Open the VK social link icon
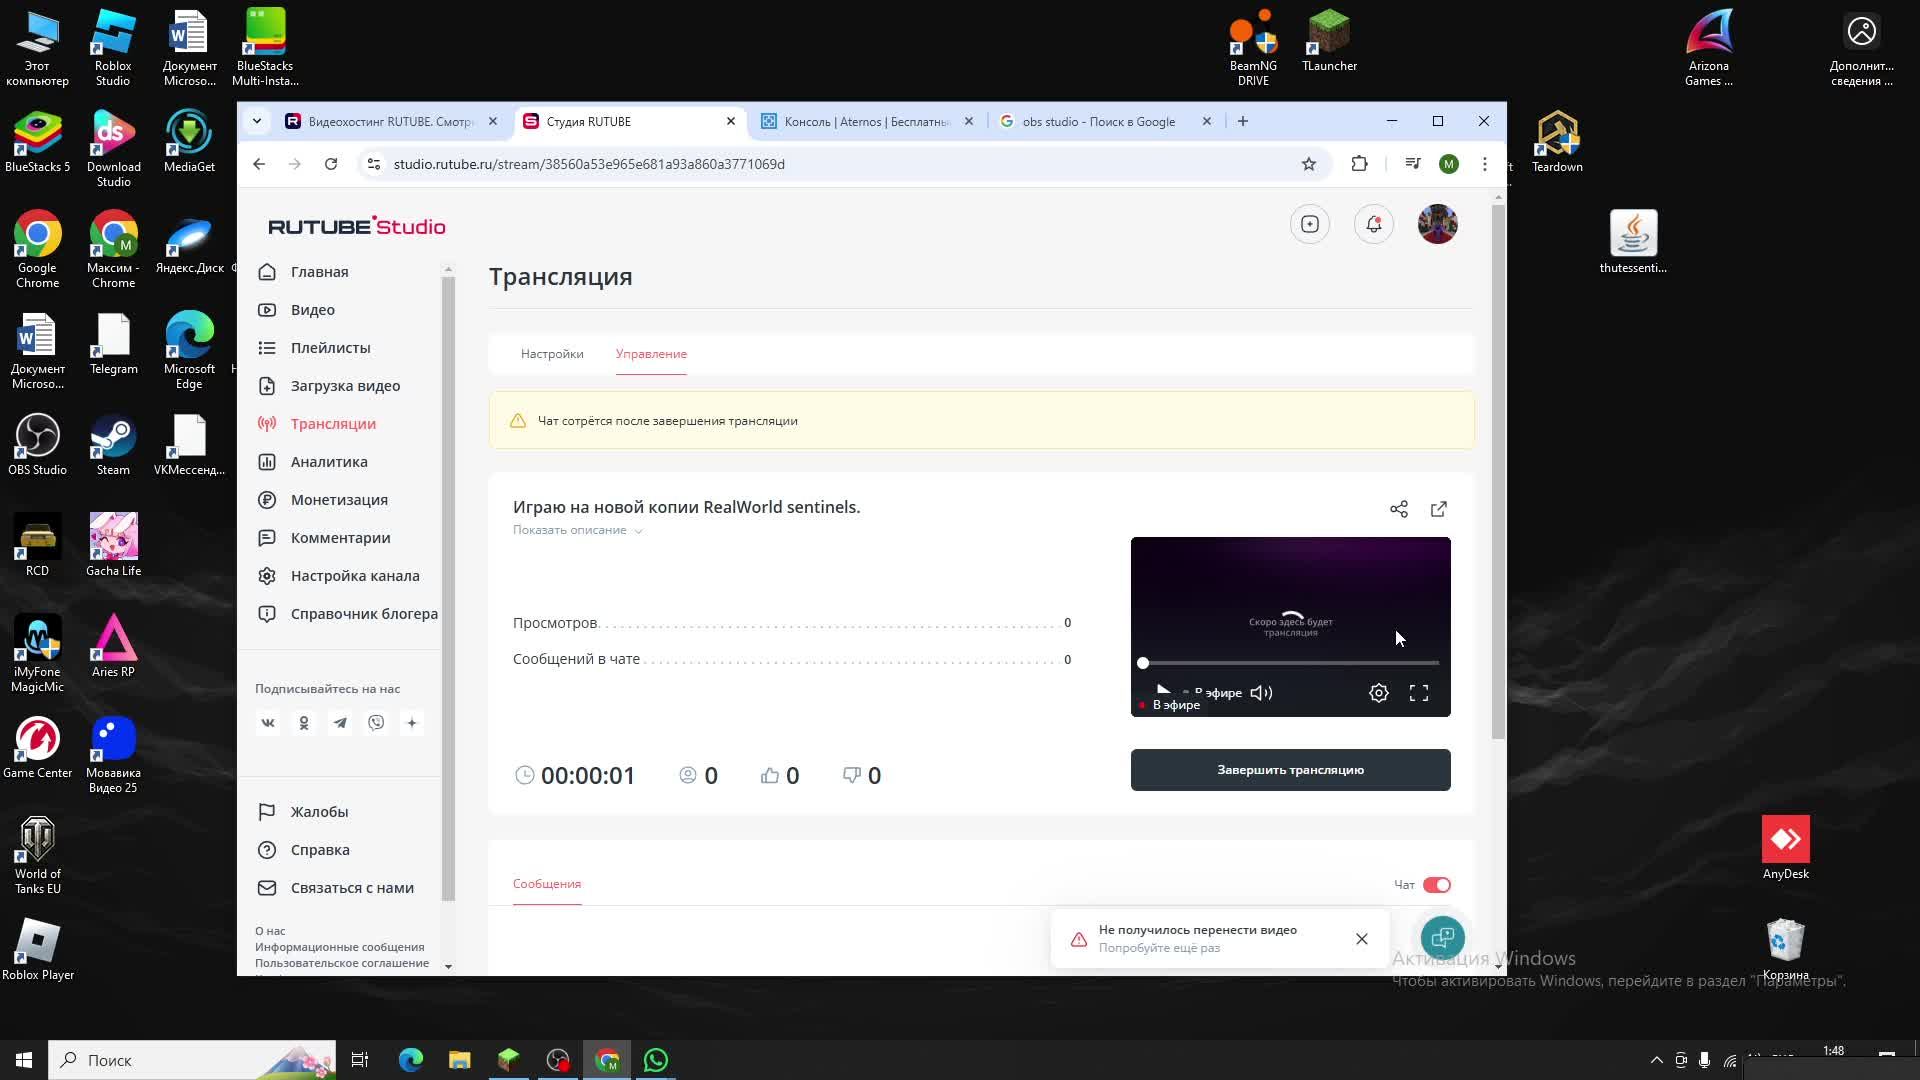 tap(268, 723)
